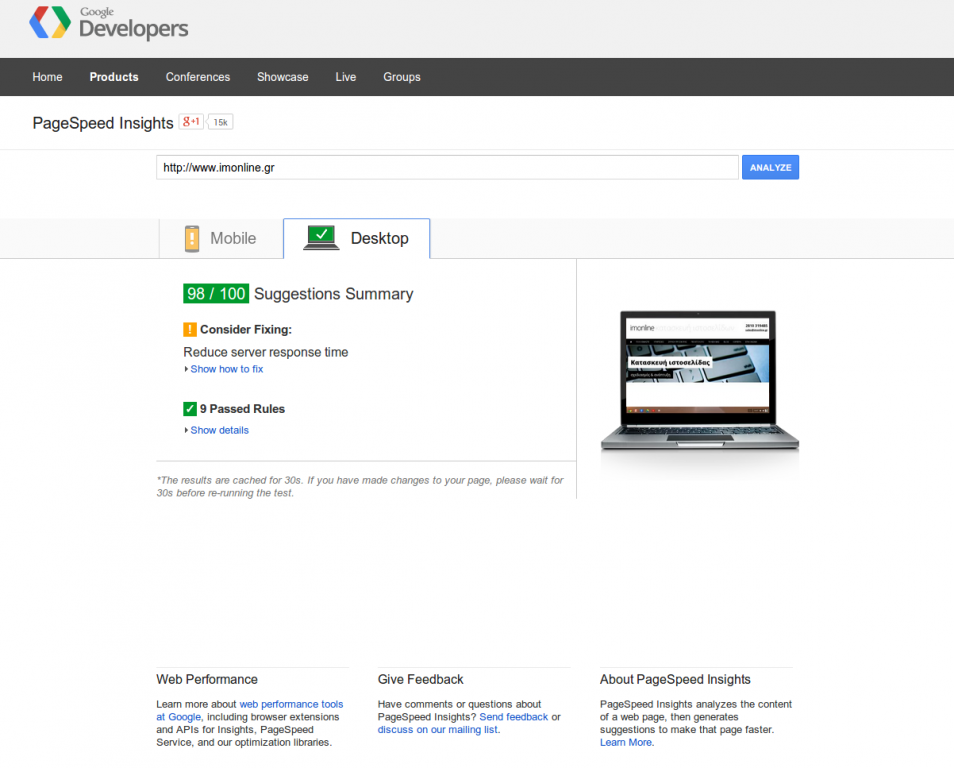The image size is (954, 768).
Task: Expand Show how to fix
Action: point(224,369)
